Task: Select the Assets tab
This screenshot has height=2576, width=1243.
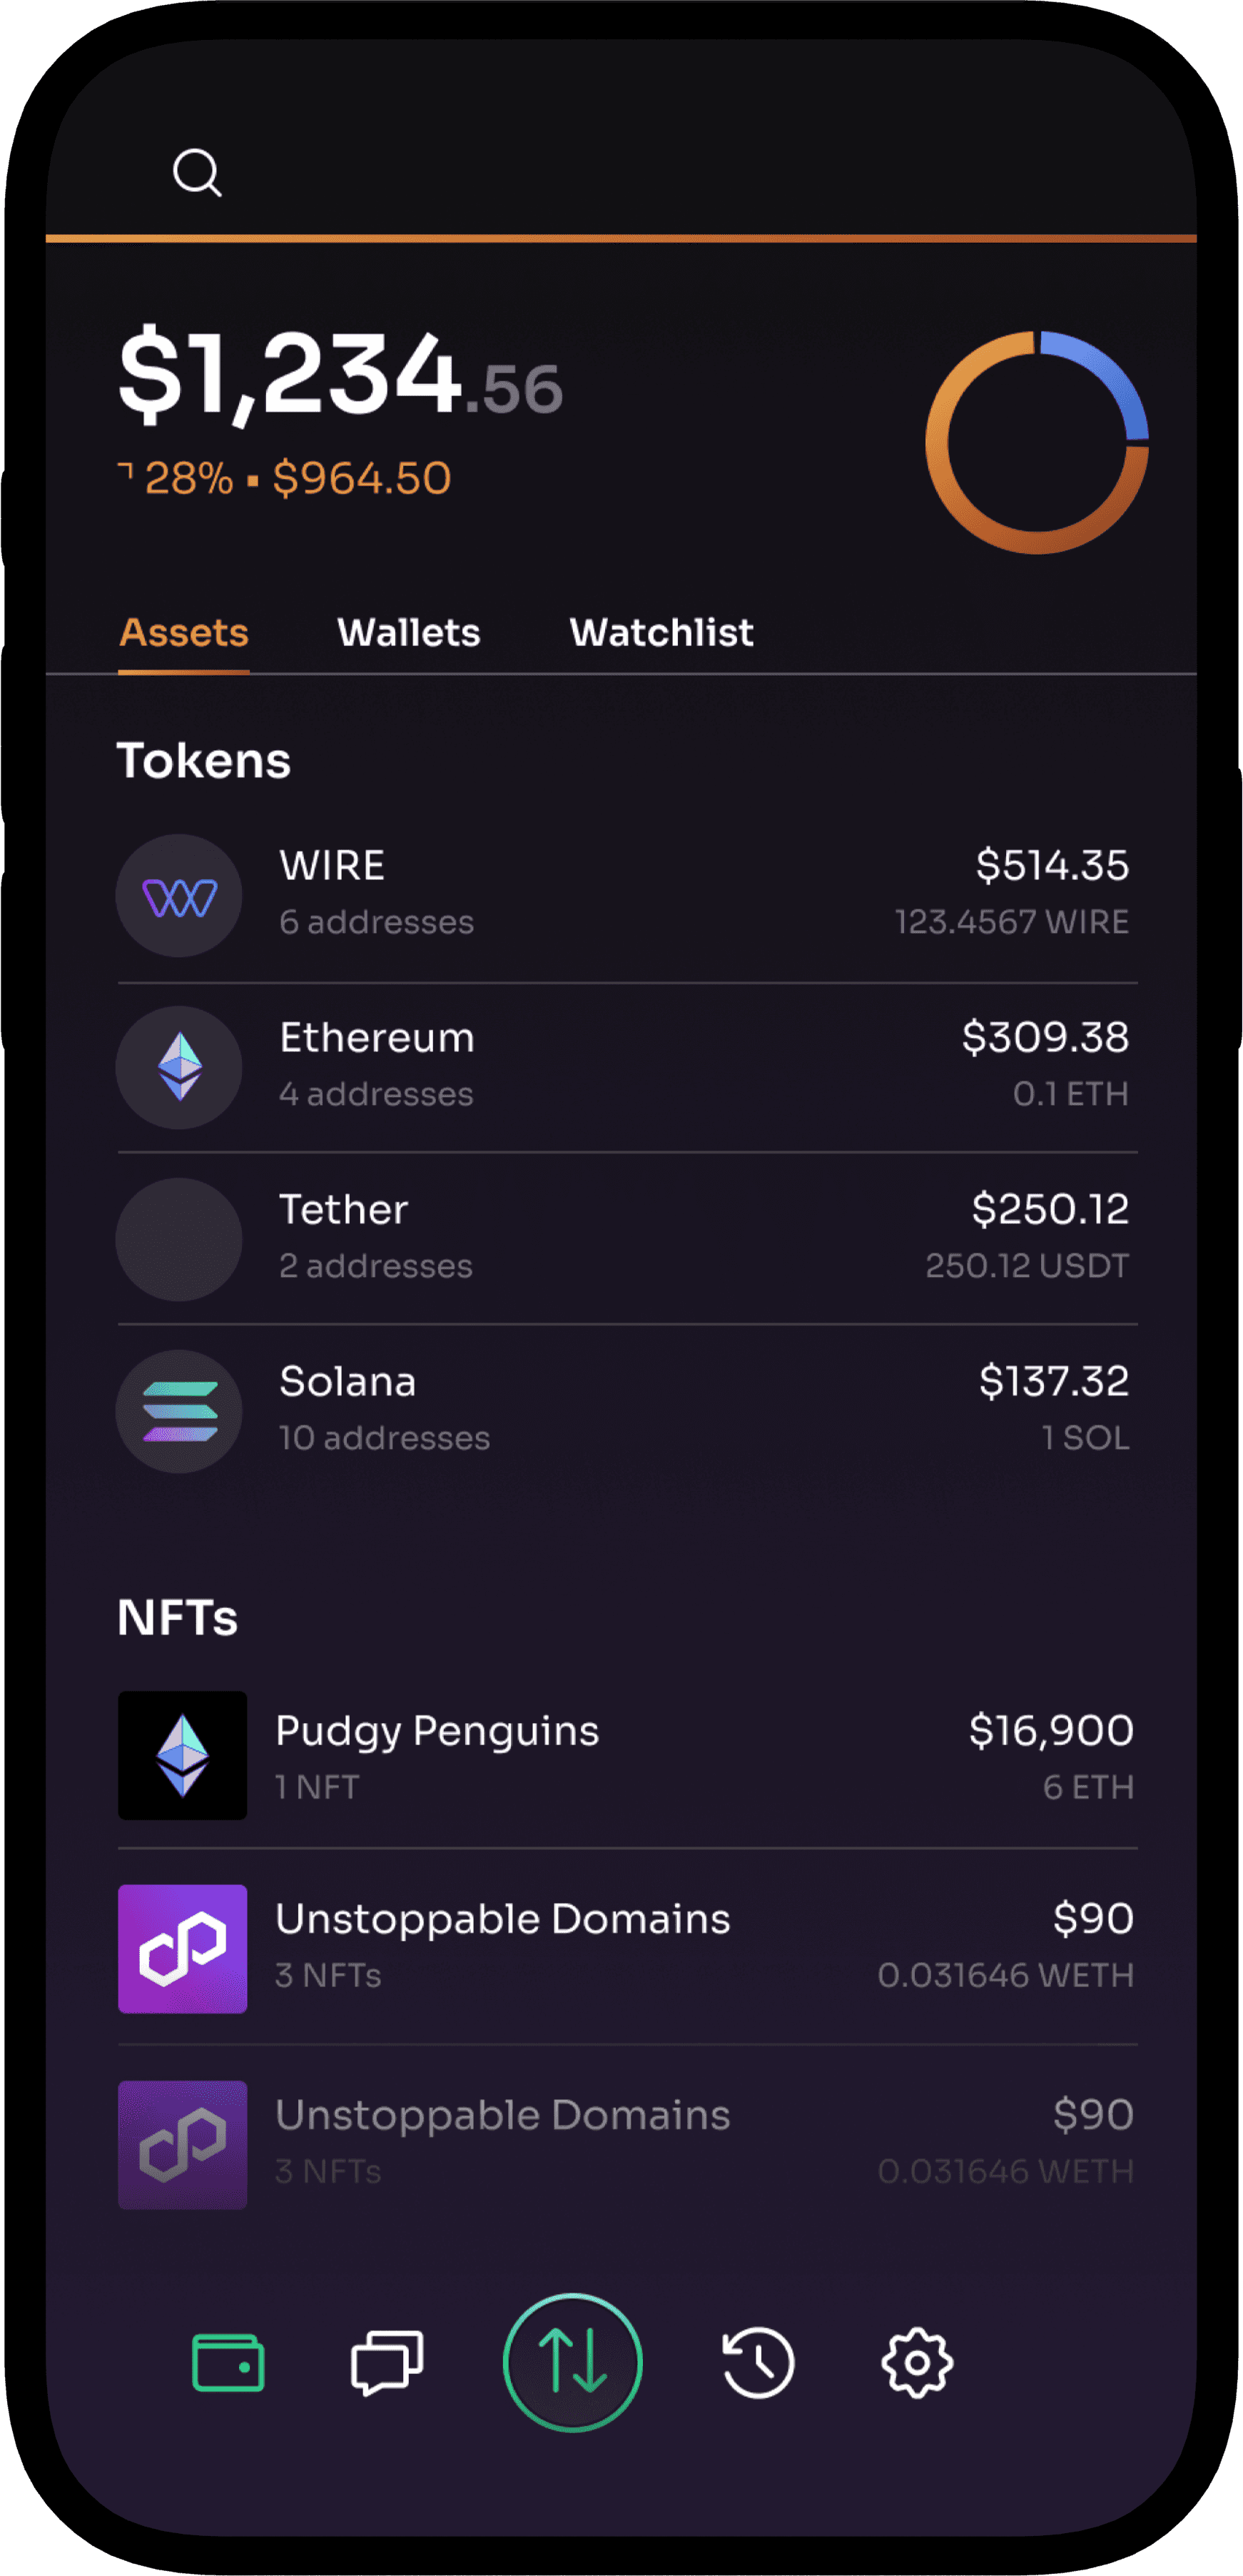Action: [184, 632]
